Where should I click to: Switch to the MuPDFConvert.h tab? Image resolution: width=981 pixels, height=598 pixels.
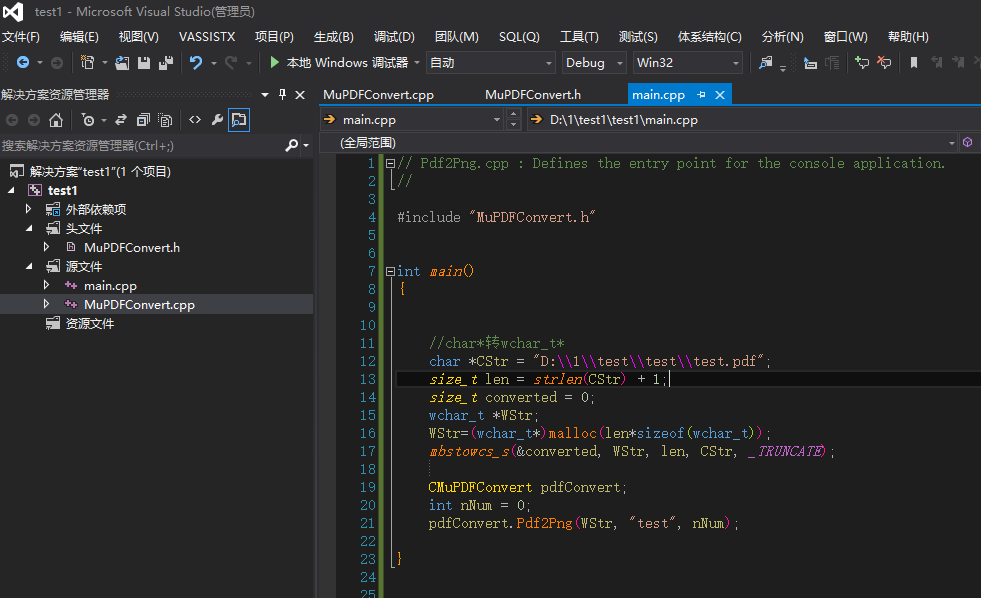532,95
